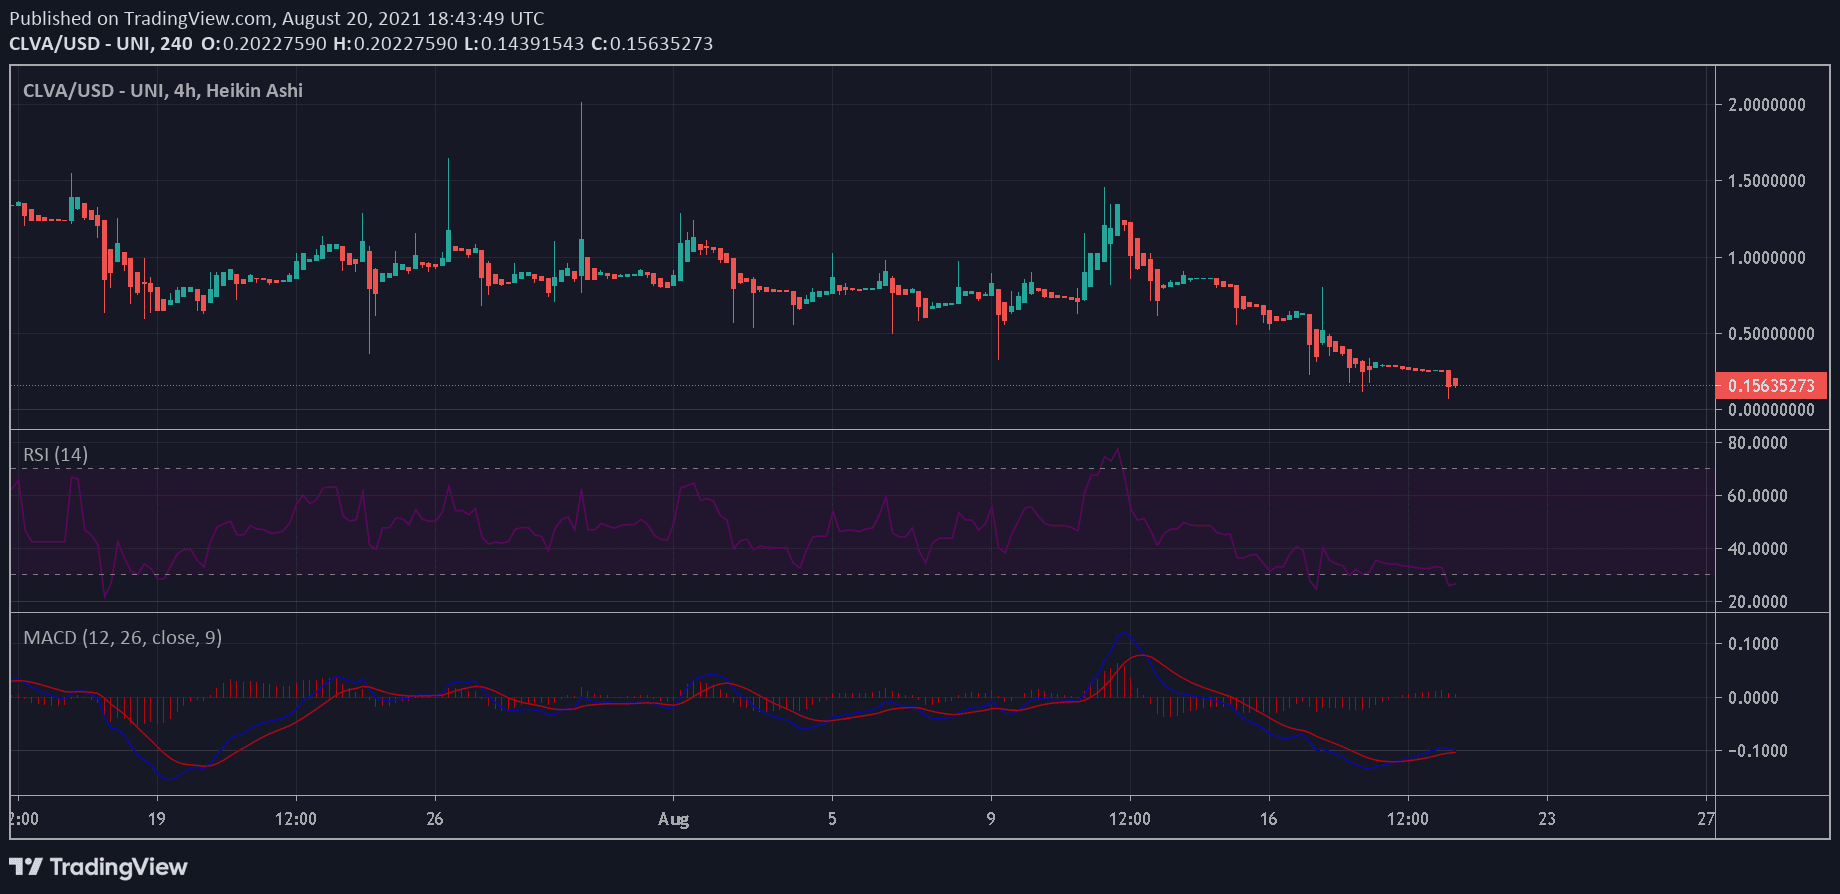Click the 1.0000000 price axis label
Image resolution: width=1840 pixels, height=894 pixels.
point(1767,258)
